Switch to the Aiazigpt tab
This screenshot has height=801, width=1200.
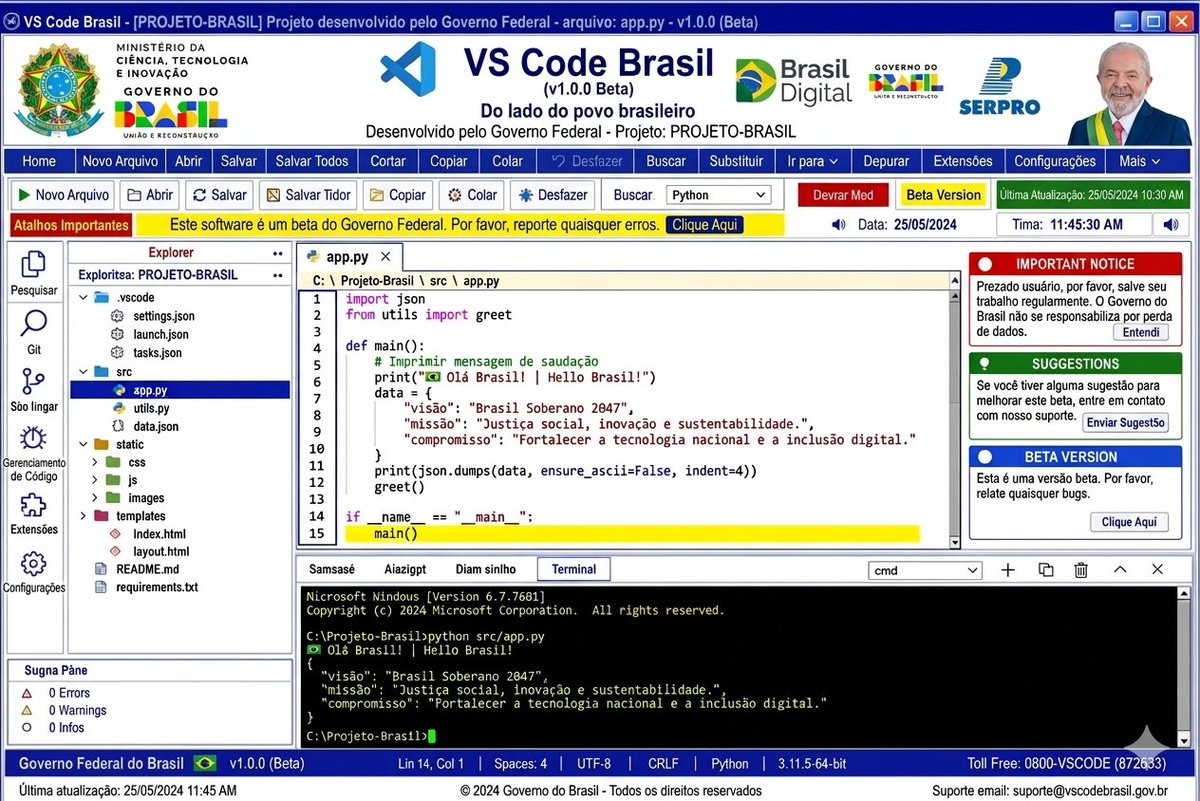tap(405, 569)
